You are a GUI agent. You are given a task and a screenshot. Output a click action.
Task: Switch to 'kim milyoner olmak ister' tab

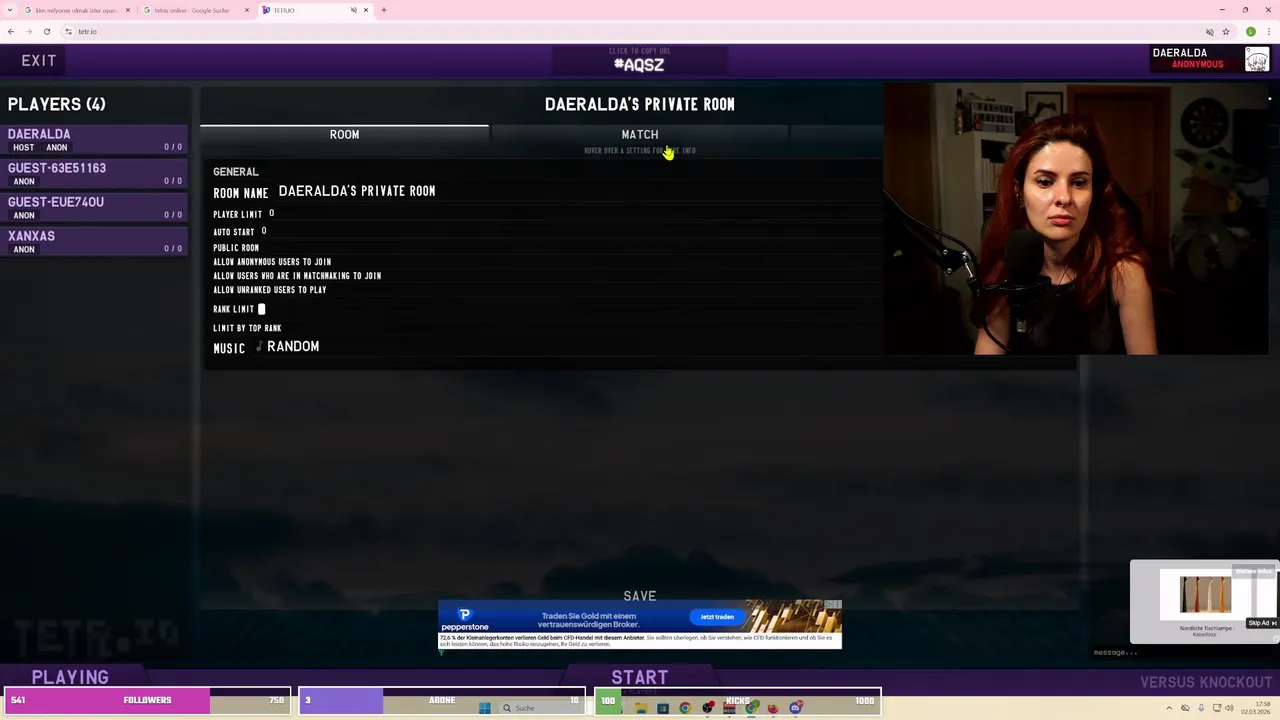click(x=76, y=10)
